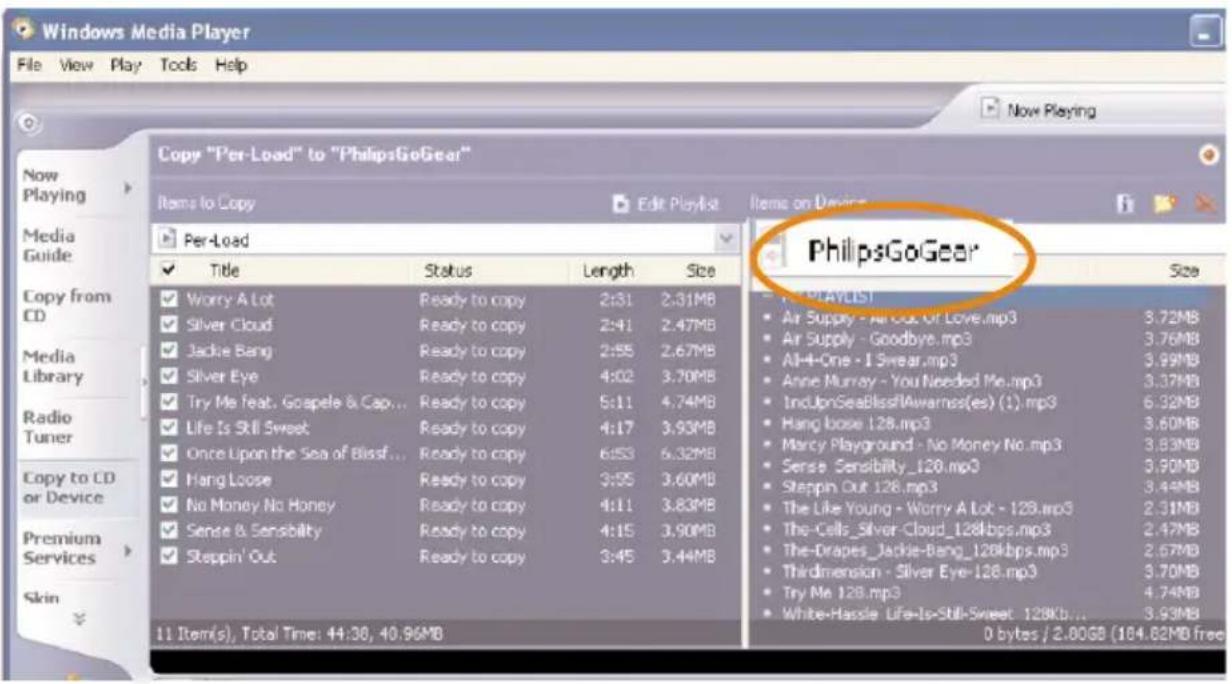Select Anne Murray - You Needed Me.mp3
The image size is (1232, 684).
click(x=912, y=381)
